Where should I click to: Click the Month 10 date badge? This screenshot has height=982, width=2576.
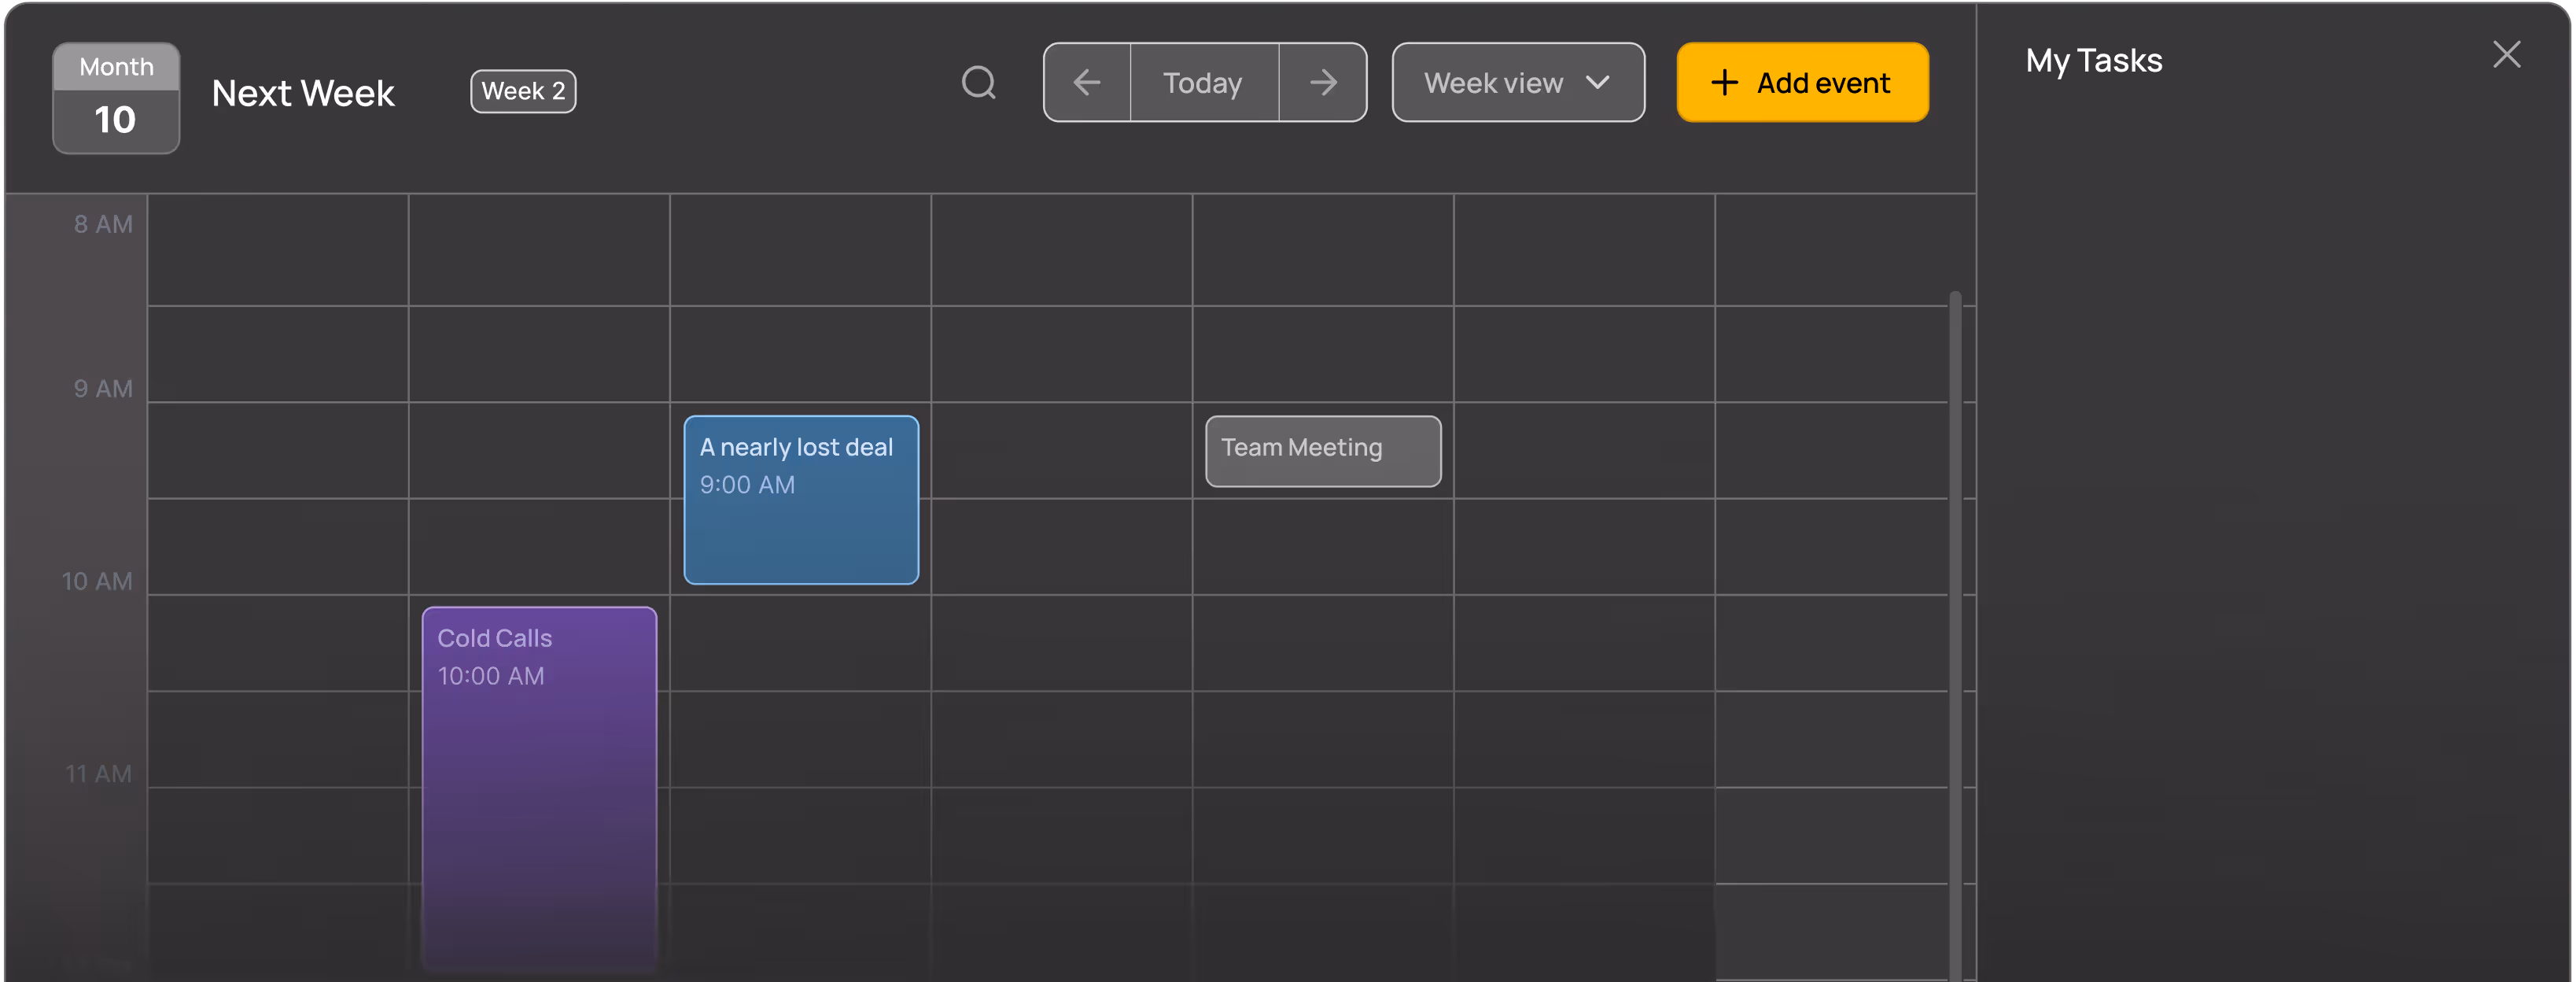pyautogui.click(x=116, y=98)
